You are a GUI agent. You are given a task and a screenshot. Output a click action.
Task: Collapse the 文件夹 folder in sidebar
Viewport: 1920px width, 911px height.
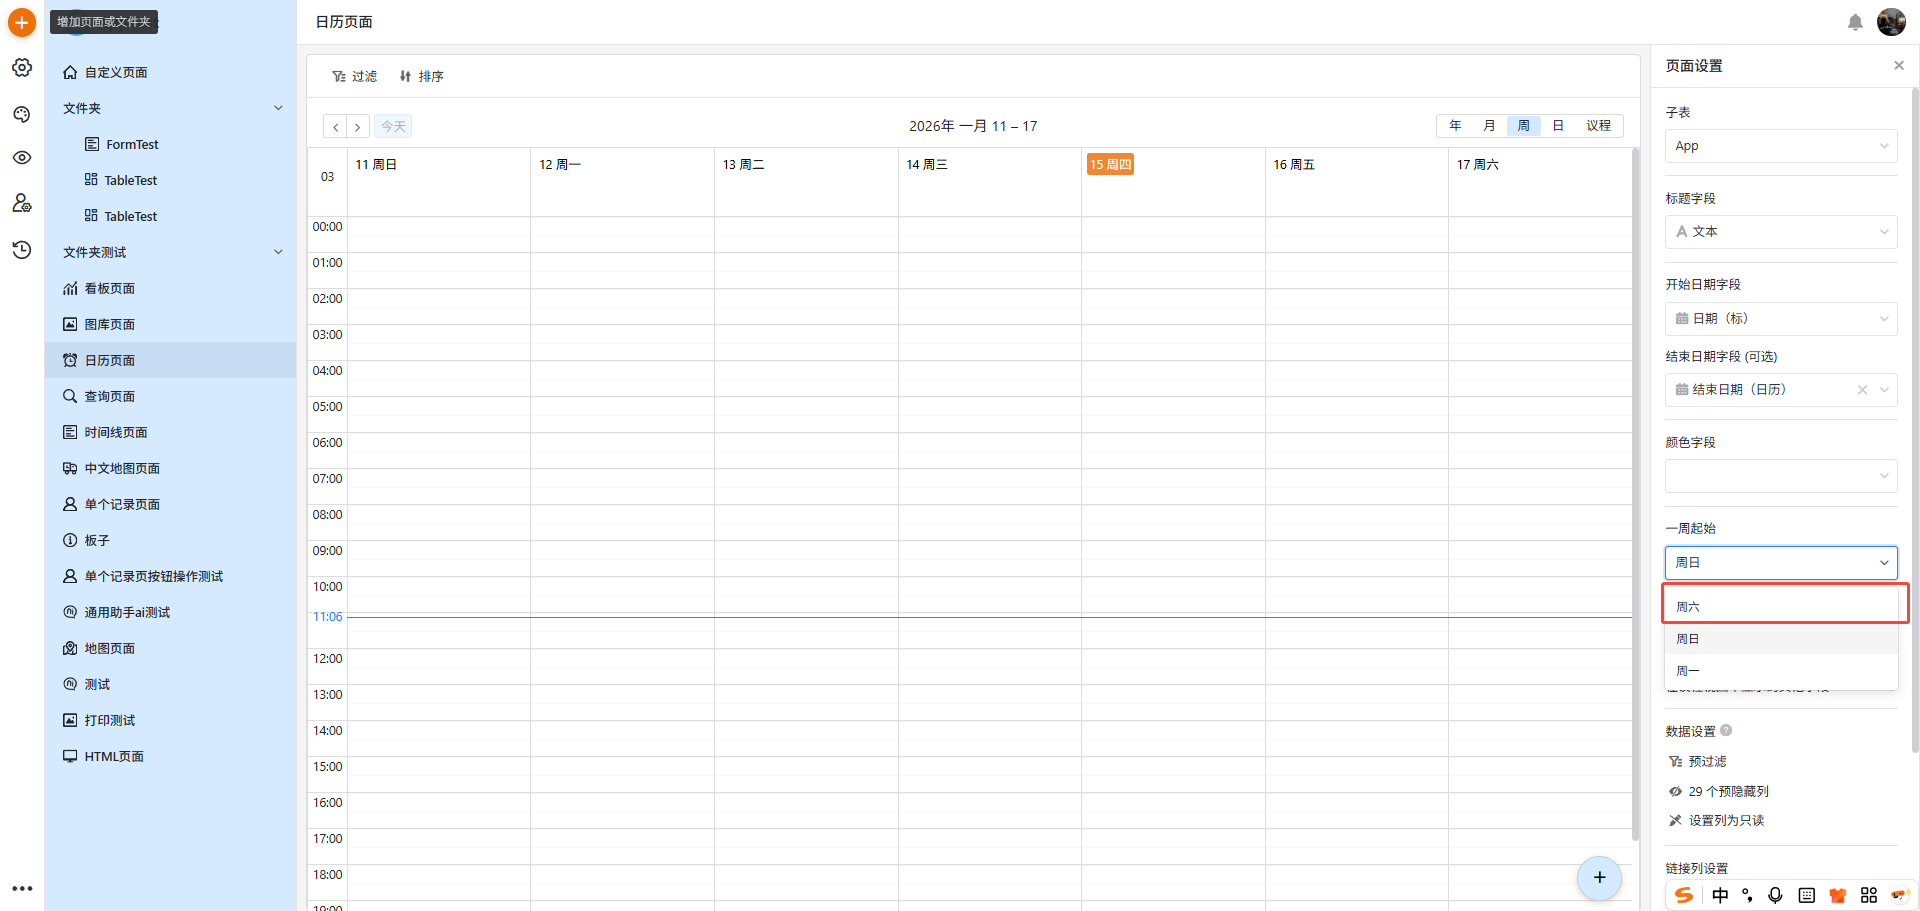point(278,108)
